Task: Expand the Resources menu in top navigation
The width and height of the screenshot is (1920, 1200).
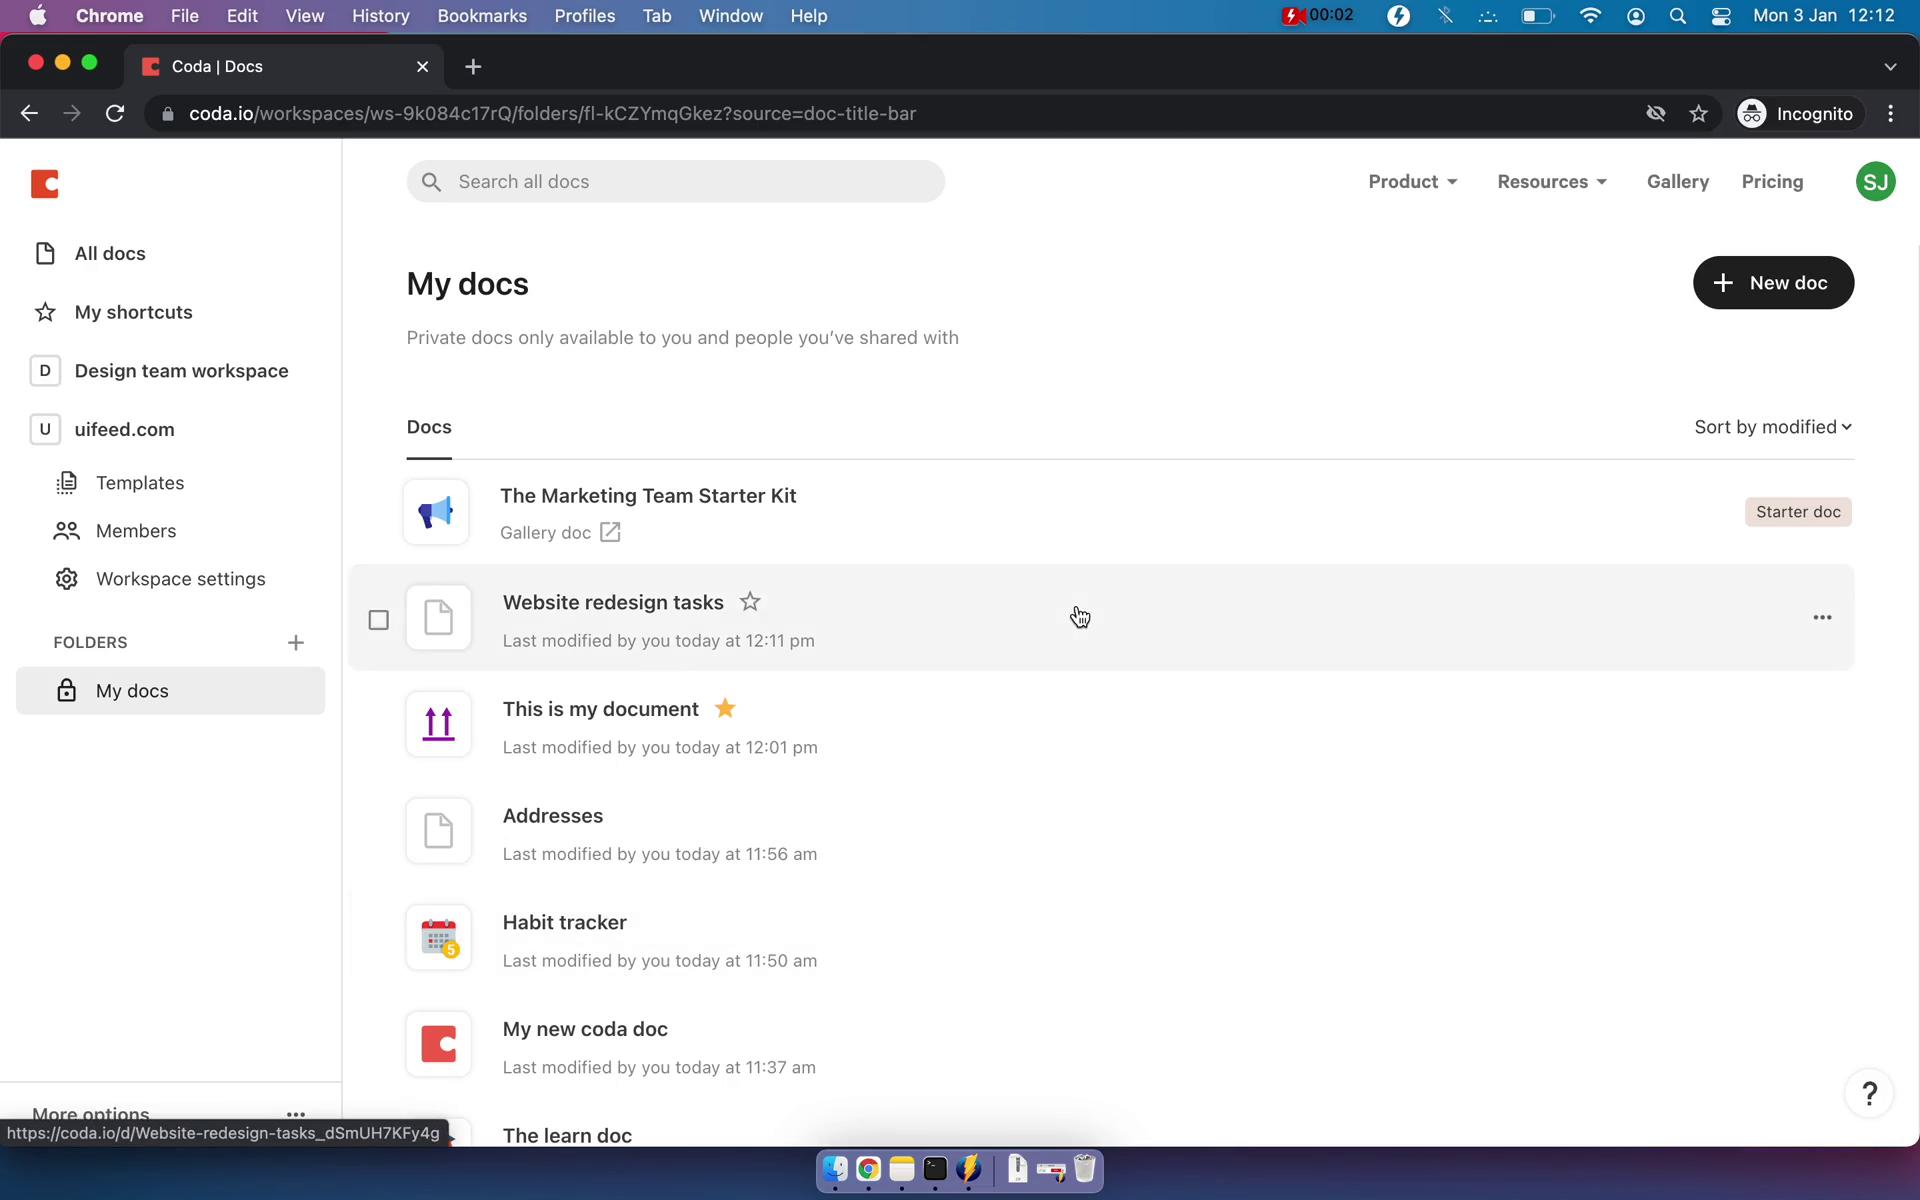Action: [x=1551, y=181]
